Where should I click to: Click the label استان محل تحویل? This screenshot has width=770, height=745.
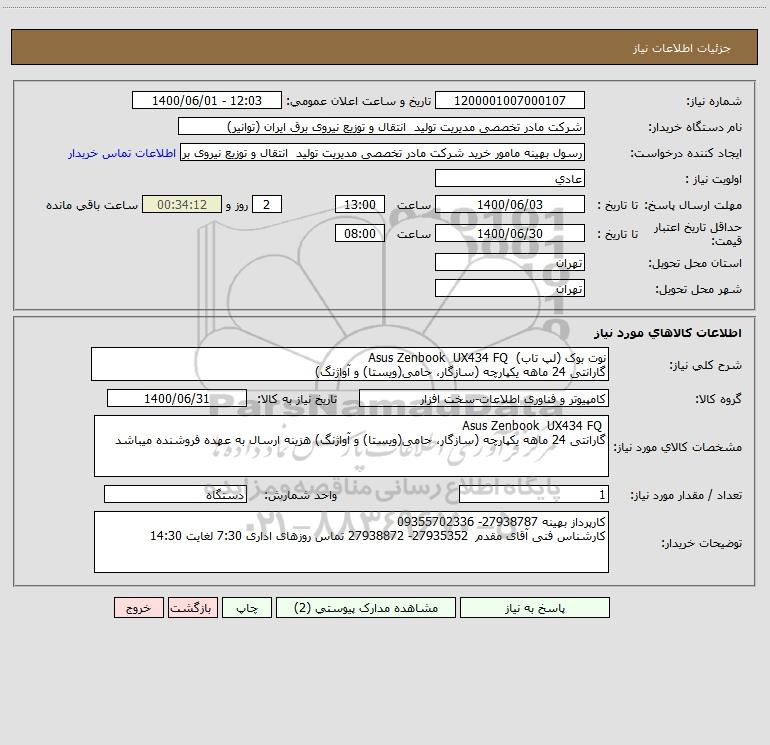coord(695,264)
